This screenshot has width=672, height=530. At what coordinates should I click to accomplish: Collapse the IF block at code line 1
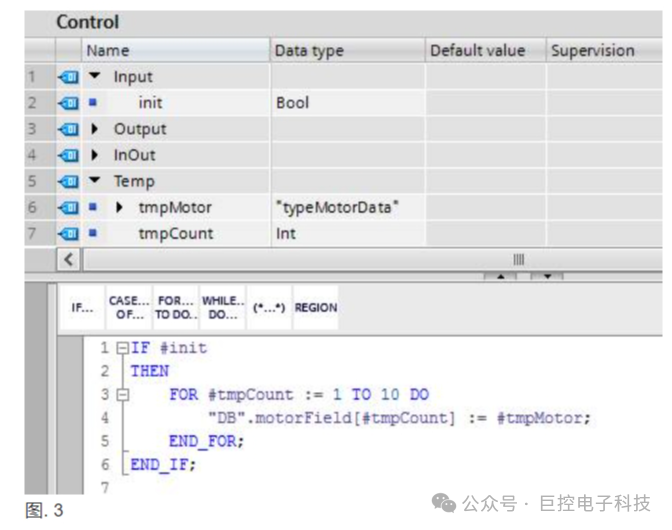pos(123,348)
